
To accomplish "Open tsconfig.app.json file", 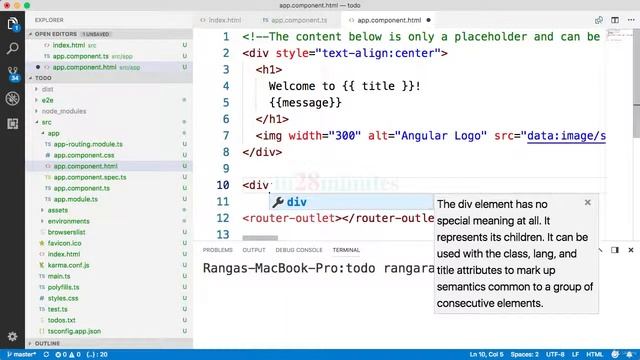I will [74, 331].
